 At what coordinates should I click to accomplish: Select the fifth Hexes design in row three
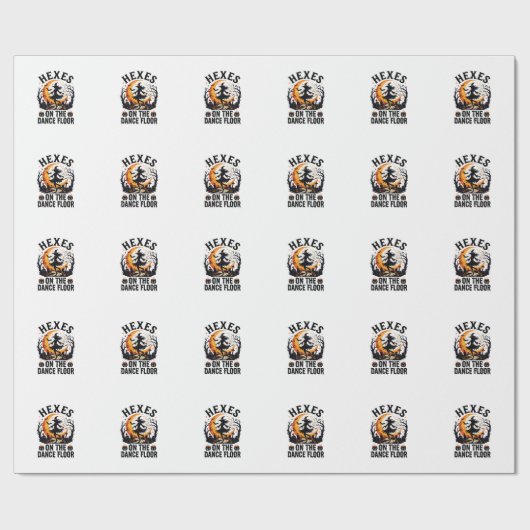[x=389, y=265]
